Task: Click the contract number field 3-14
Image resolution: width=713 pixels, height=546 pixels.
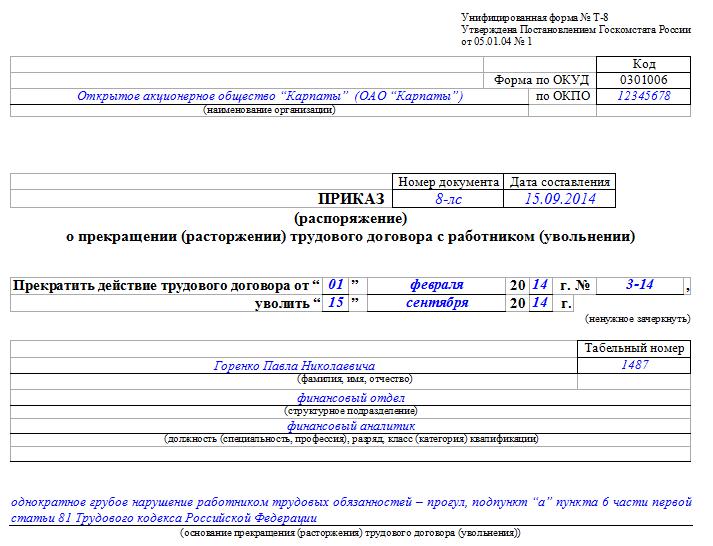Action: pos(639,285)
